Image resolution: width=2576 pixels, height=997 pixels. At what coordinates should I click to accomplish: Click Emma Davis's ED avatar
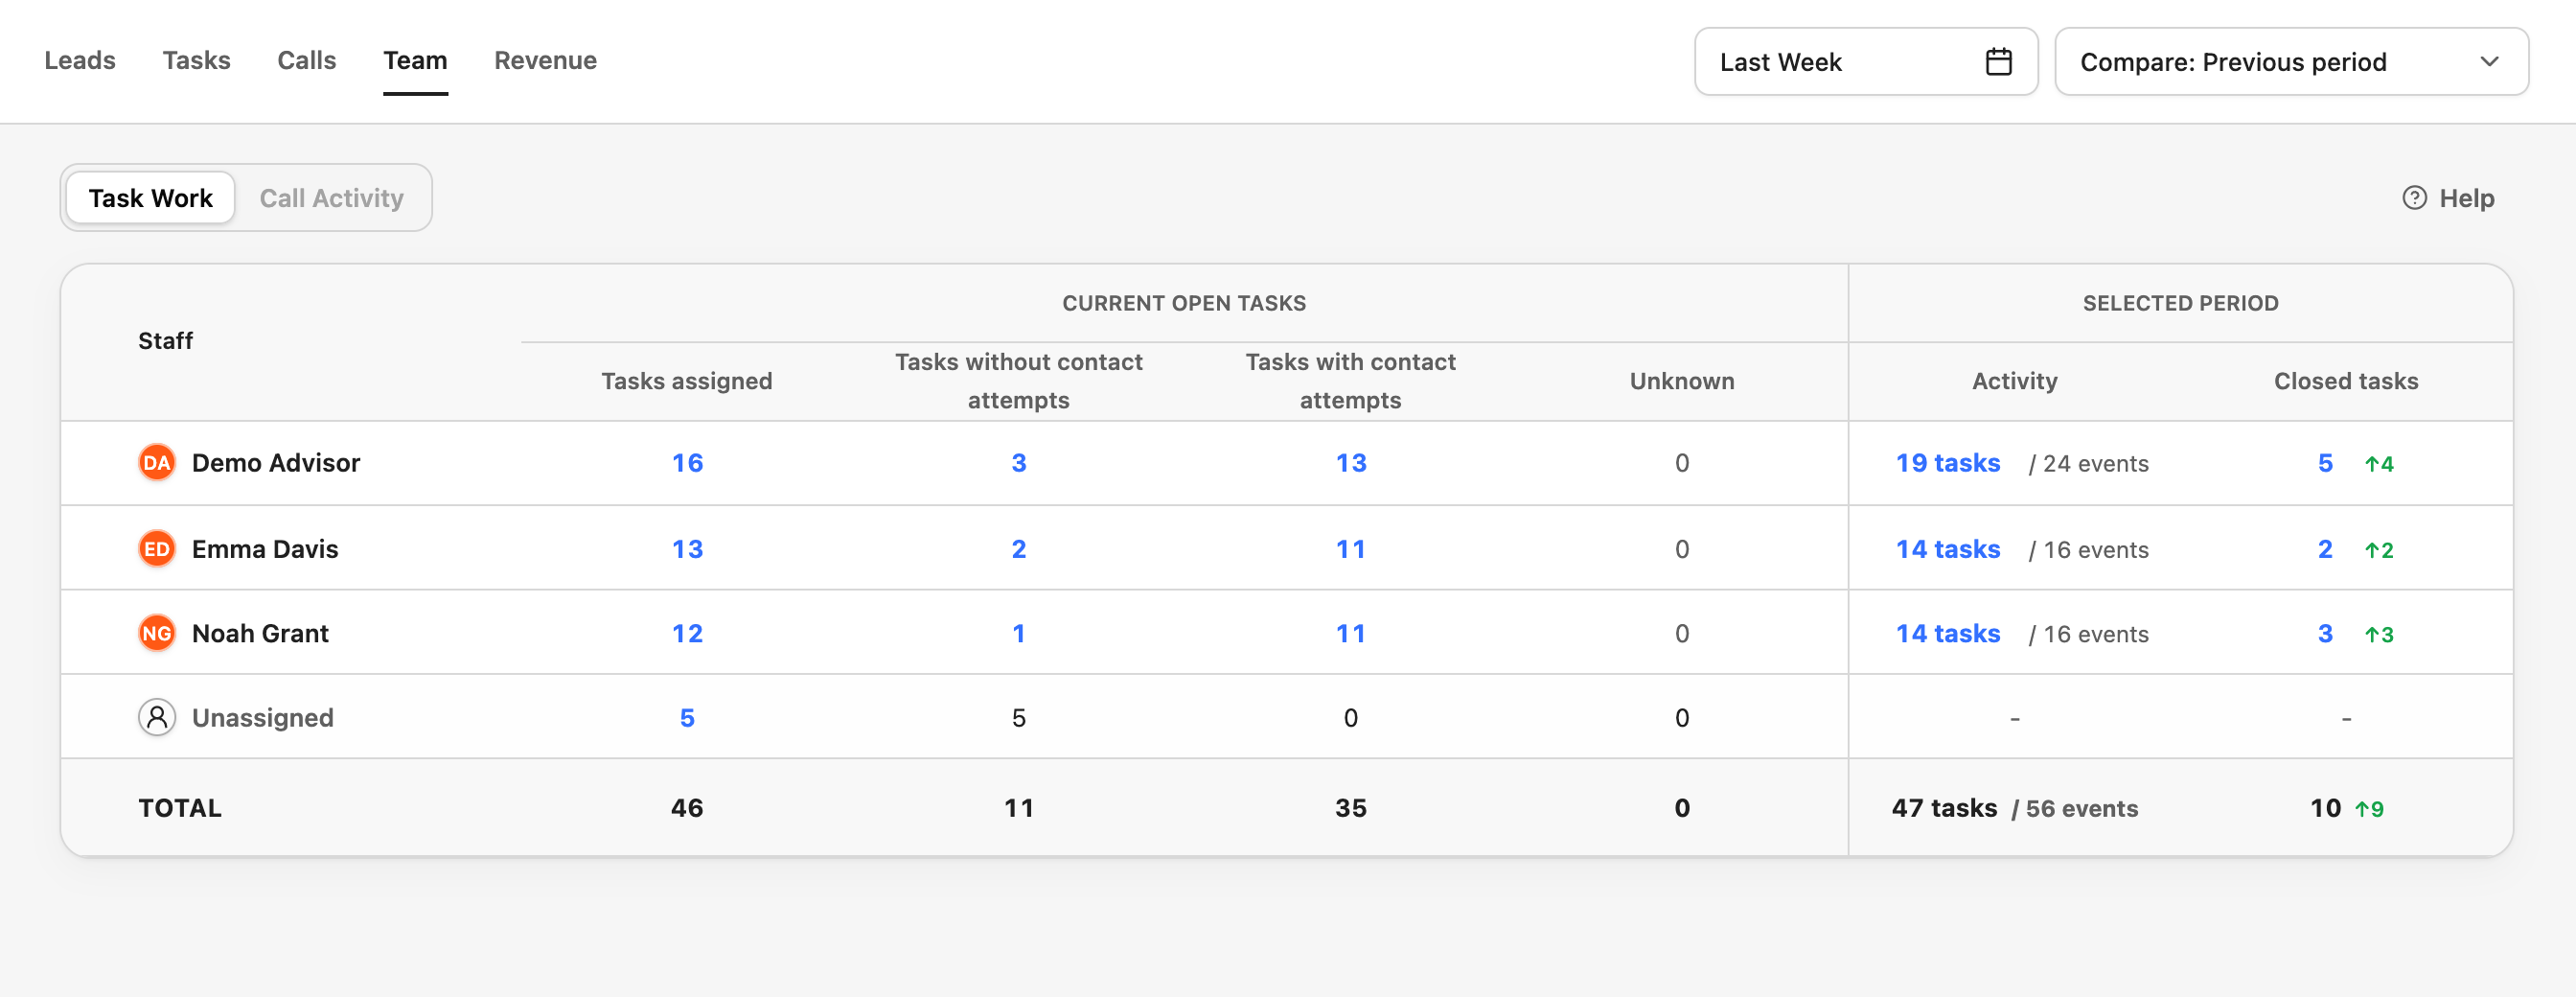pyautogui.click(x=157, y=549)
